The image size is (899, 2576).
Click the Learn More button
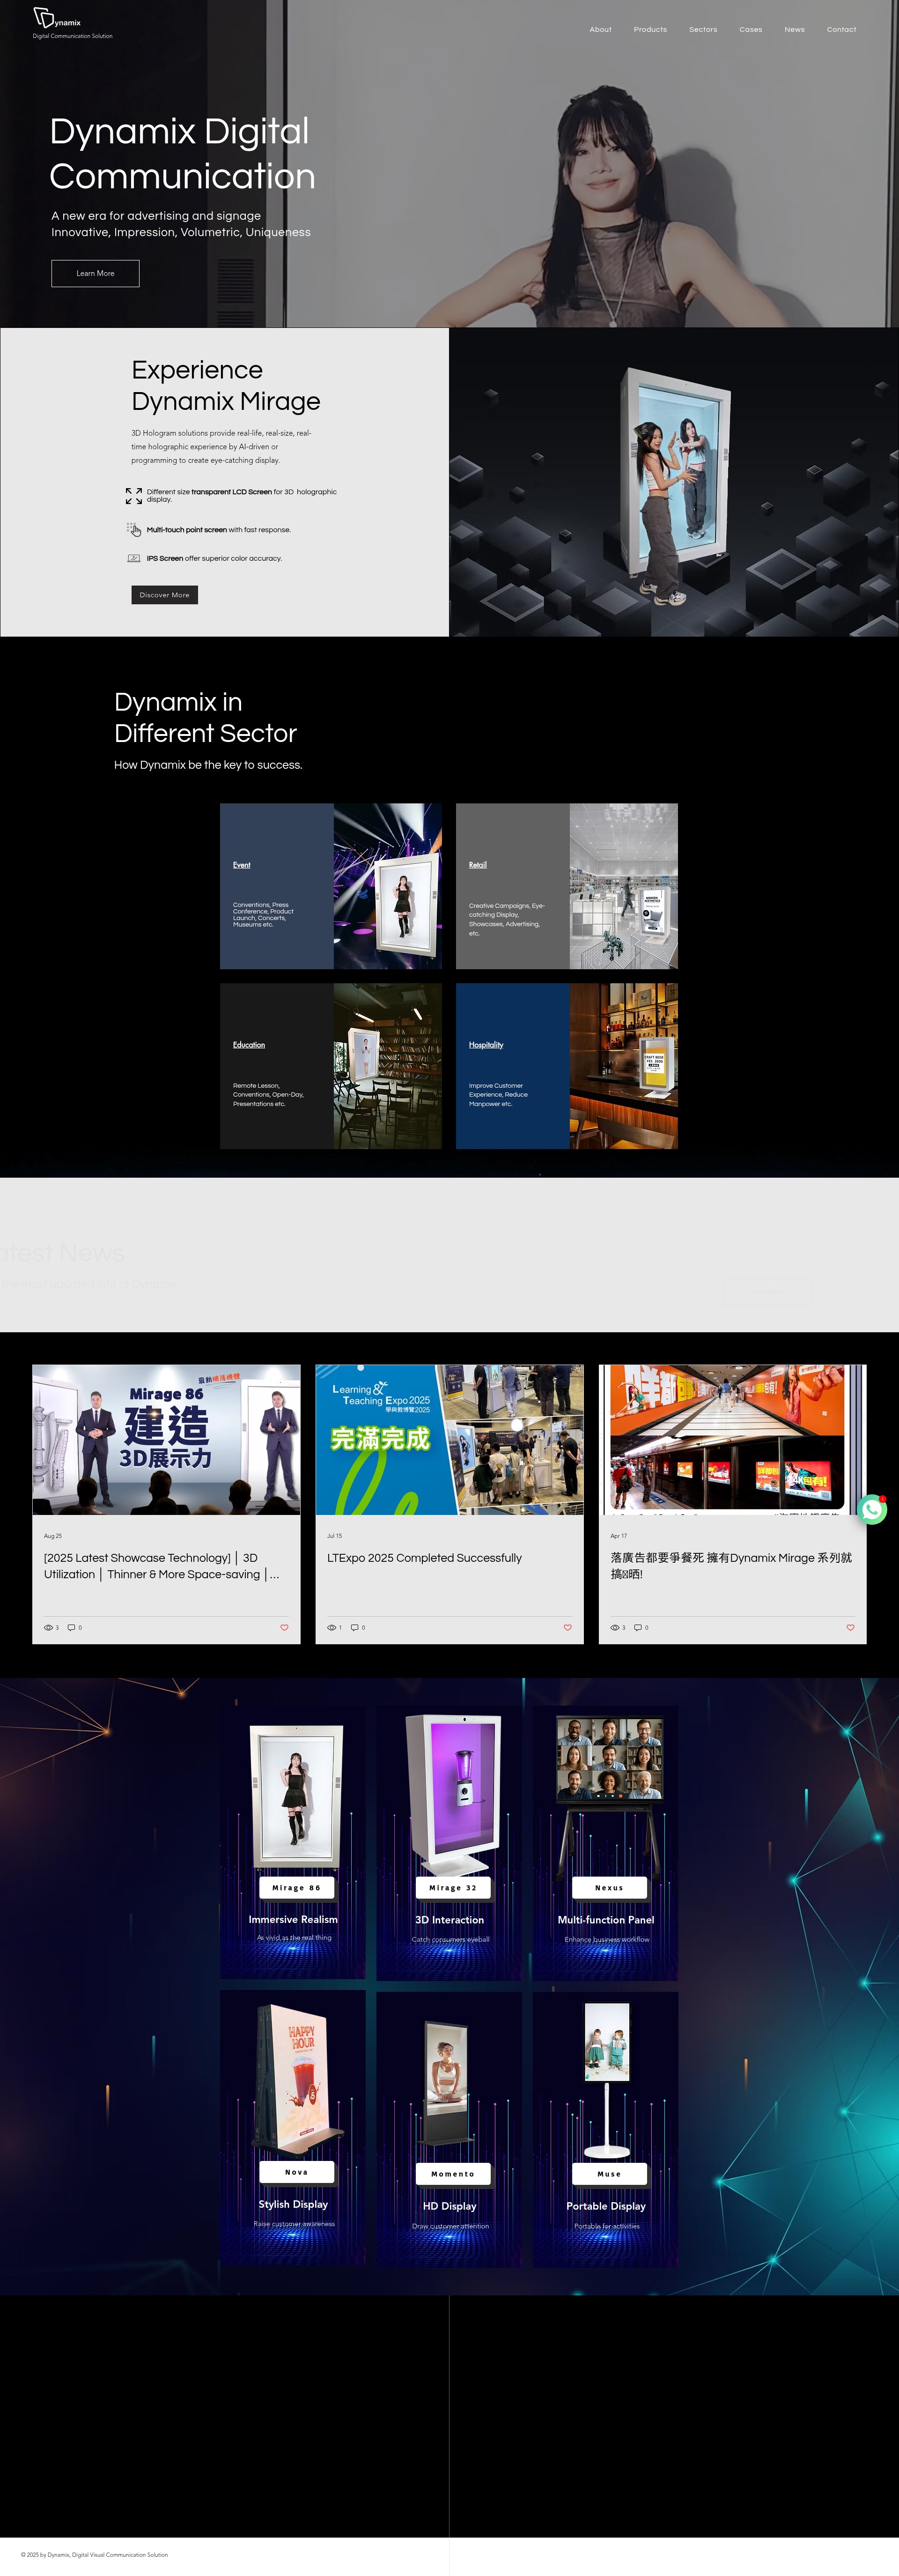95,273
